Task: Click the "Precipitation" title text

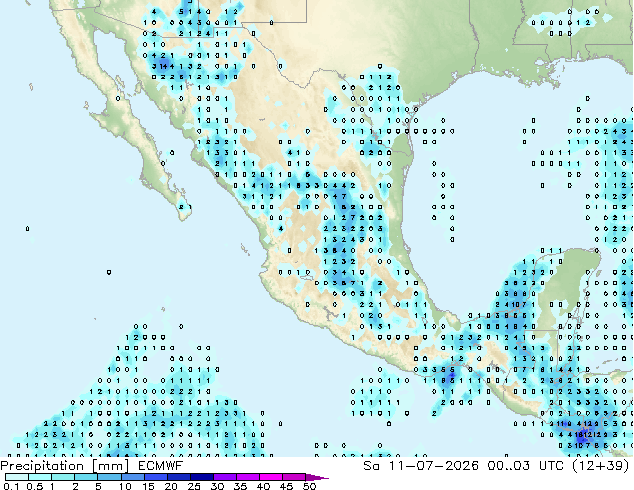Action: coord(42,466)
